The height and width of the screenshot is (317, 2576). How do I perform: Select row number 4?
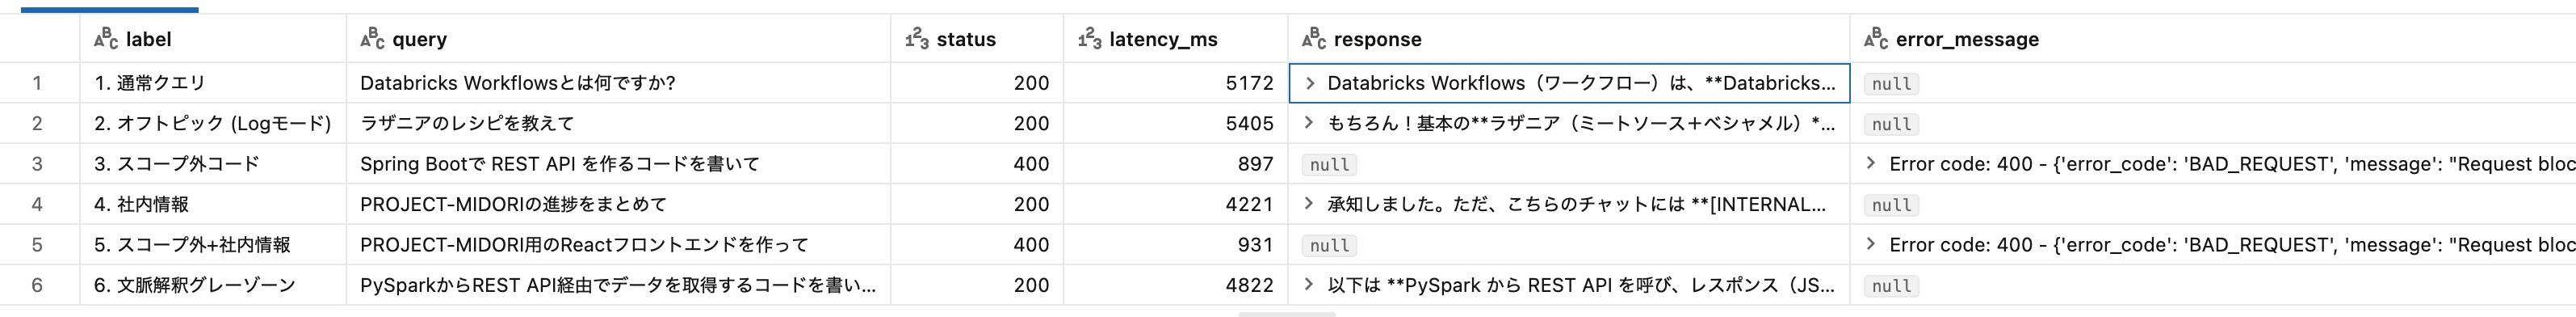pos(38,204)
